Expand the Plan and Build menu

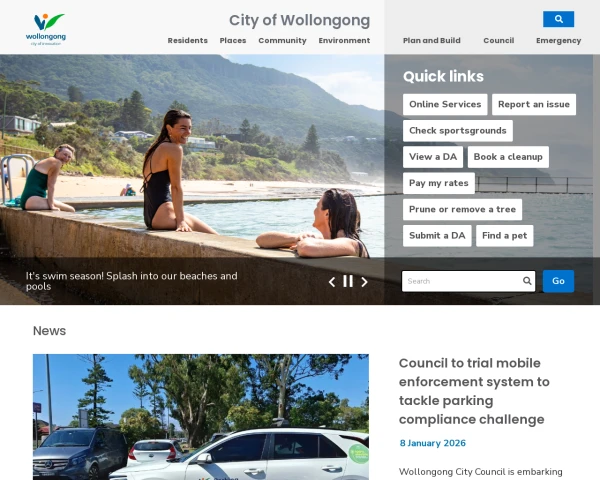click(432, 41)
